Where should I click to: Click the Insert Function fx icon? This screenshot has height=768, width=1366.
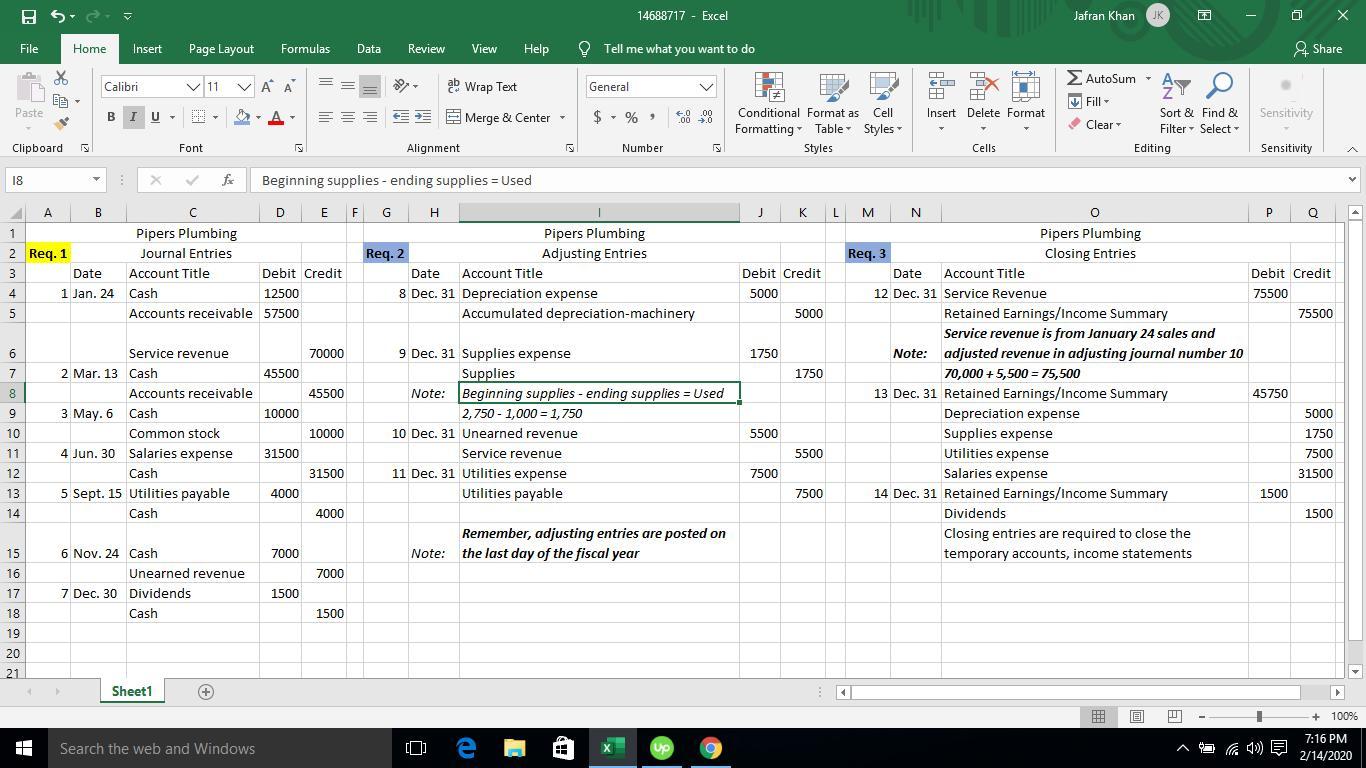pyautogui.click(x=228, y=180)
